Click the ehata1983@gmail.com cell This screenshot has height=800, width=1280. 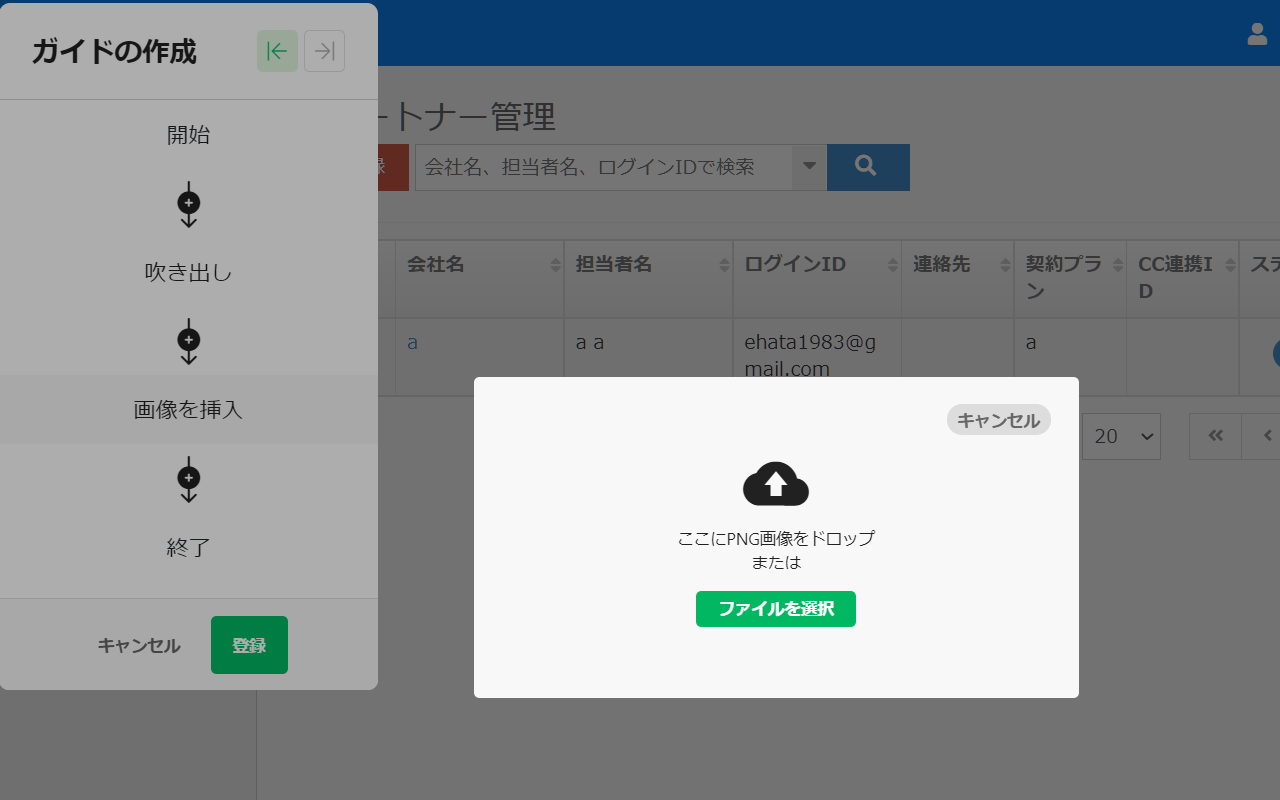(817, 356)
